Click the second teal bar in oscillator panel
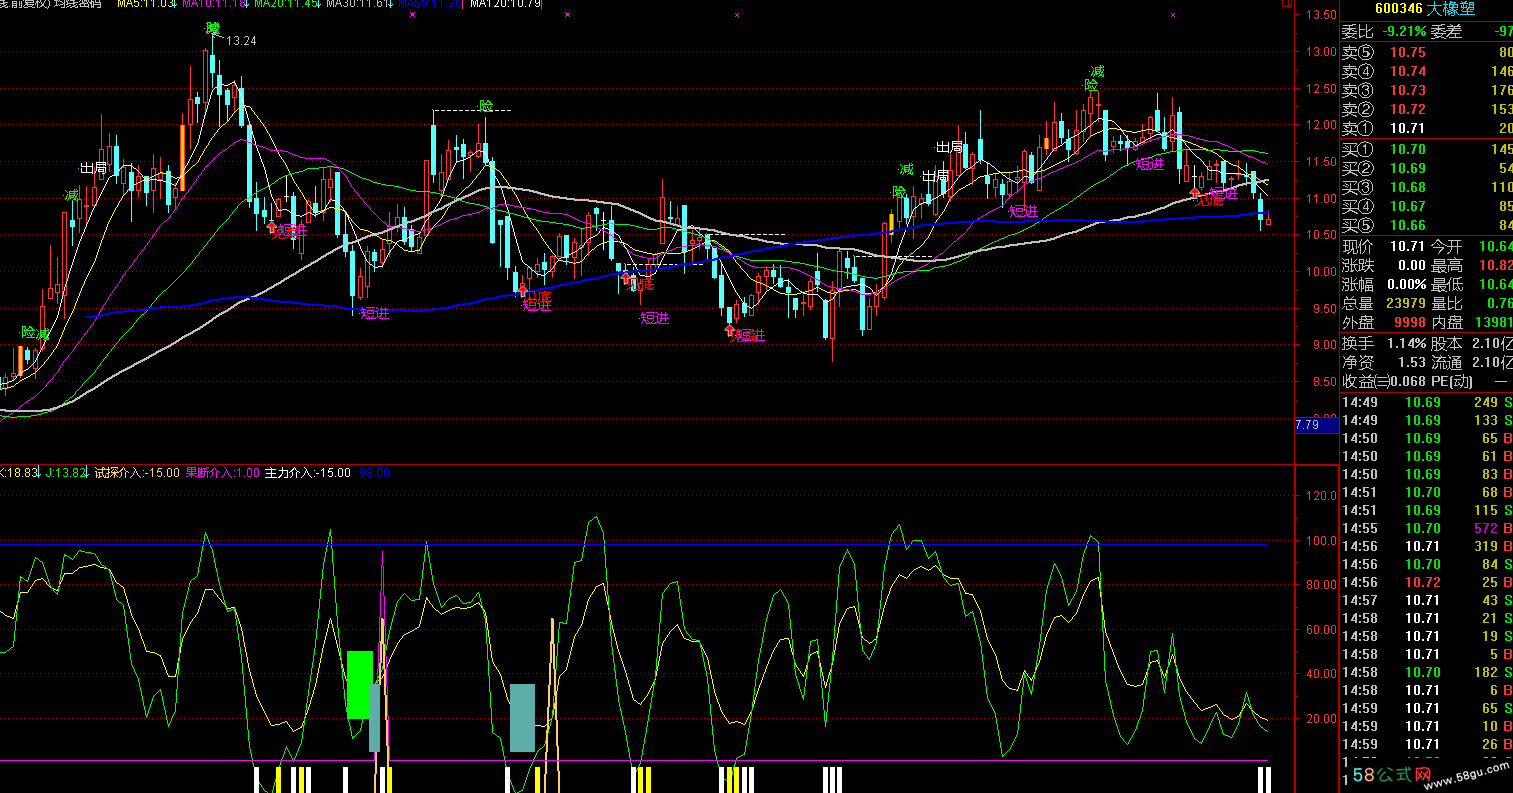The width and height of the screenshot is (1513, 793). (x=522, y=717)
